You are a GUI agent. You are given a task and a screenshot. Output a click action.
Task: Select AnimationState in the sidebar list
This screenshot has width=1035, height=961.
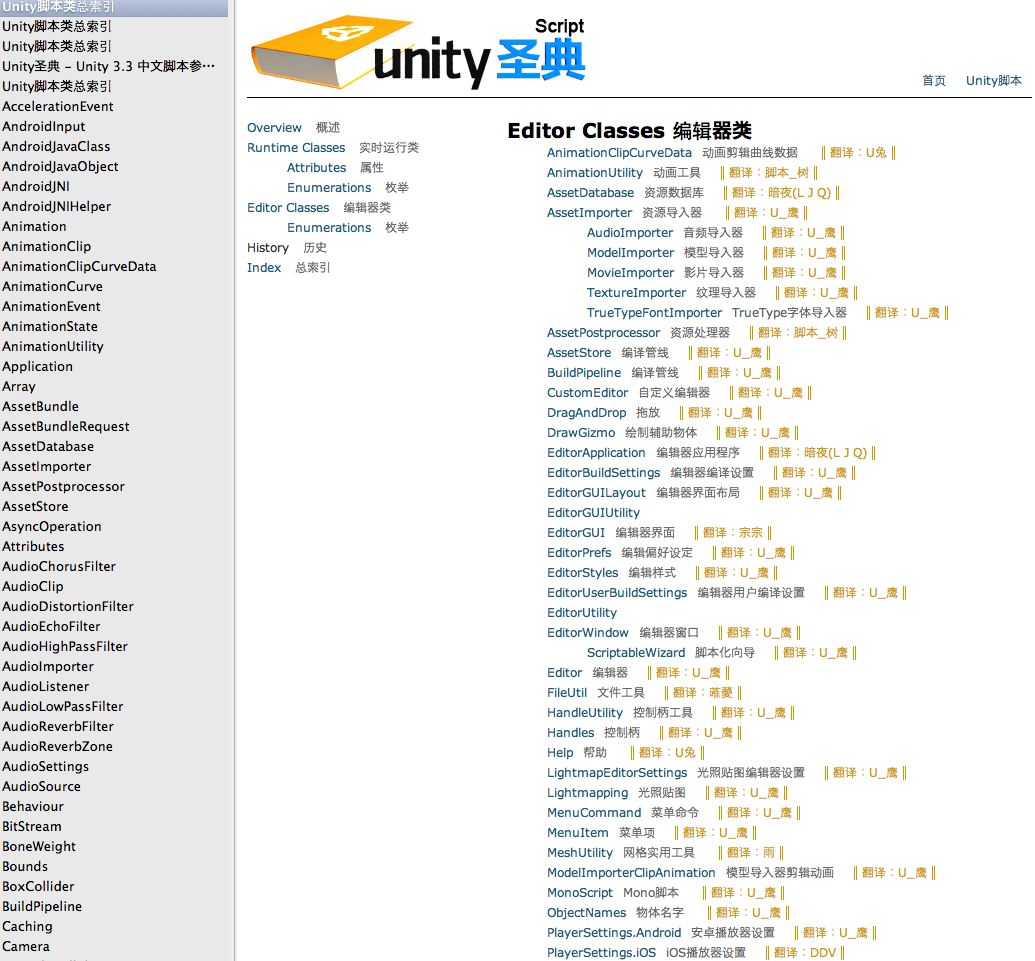pos(50,327)
